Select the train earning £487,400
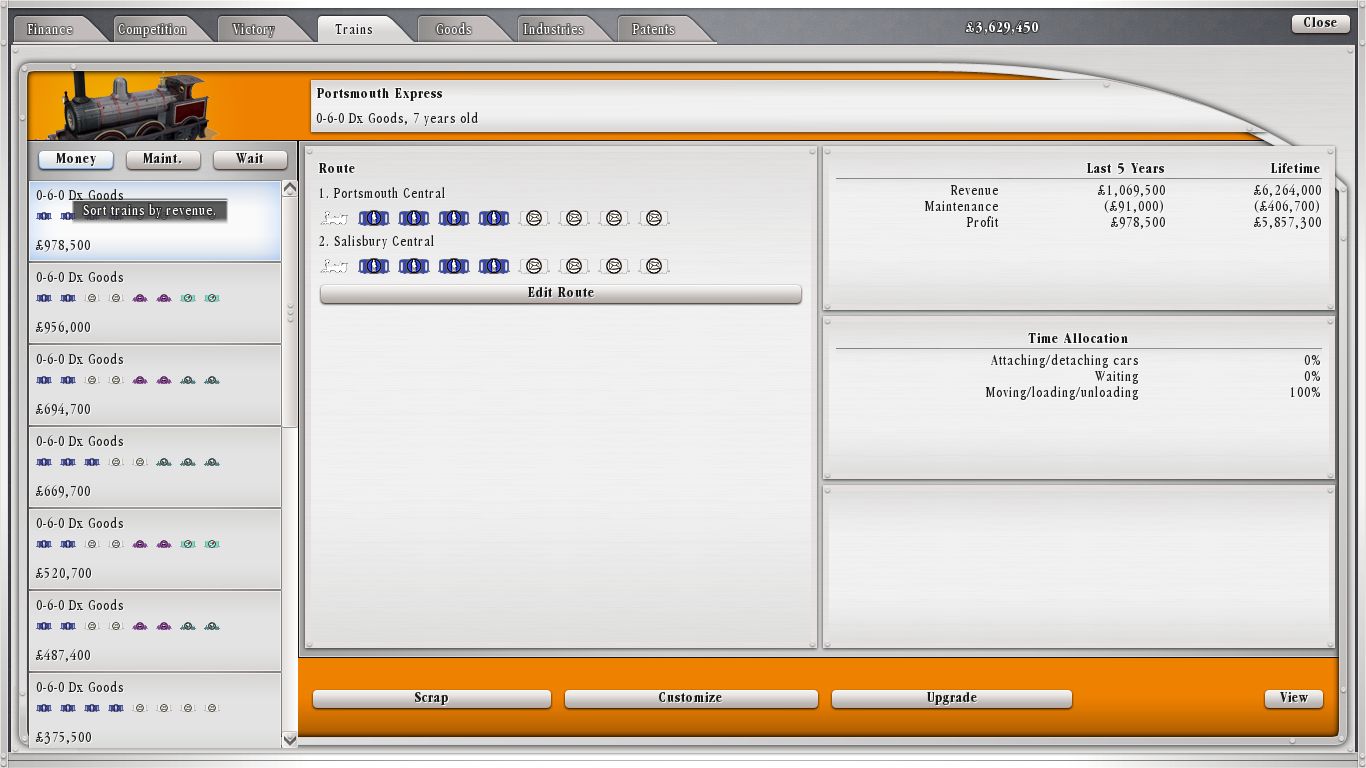 [x=155, y=631]
